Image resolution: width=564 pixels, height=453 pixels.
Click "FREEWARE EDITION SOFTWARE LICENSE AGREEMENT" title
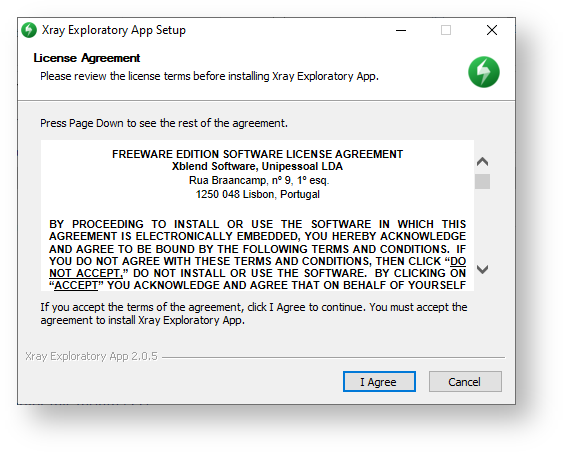258,154
